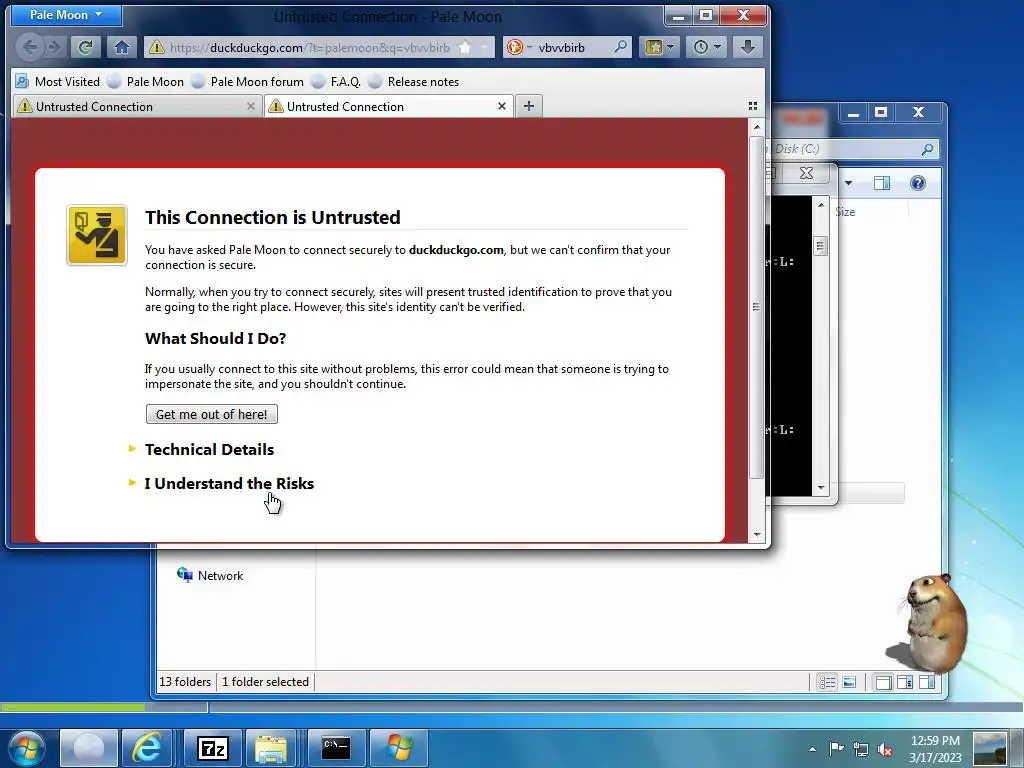Select Network in the Explorer navigation pane

[x=210, y=575]
